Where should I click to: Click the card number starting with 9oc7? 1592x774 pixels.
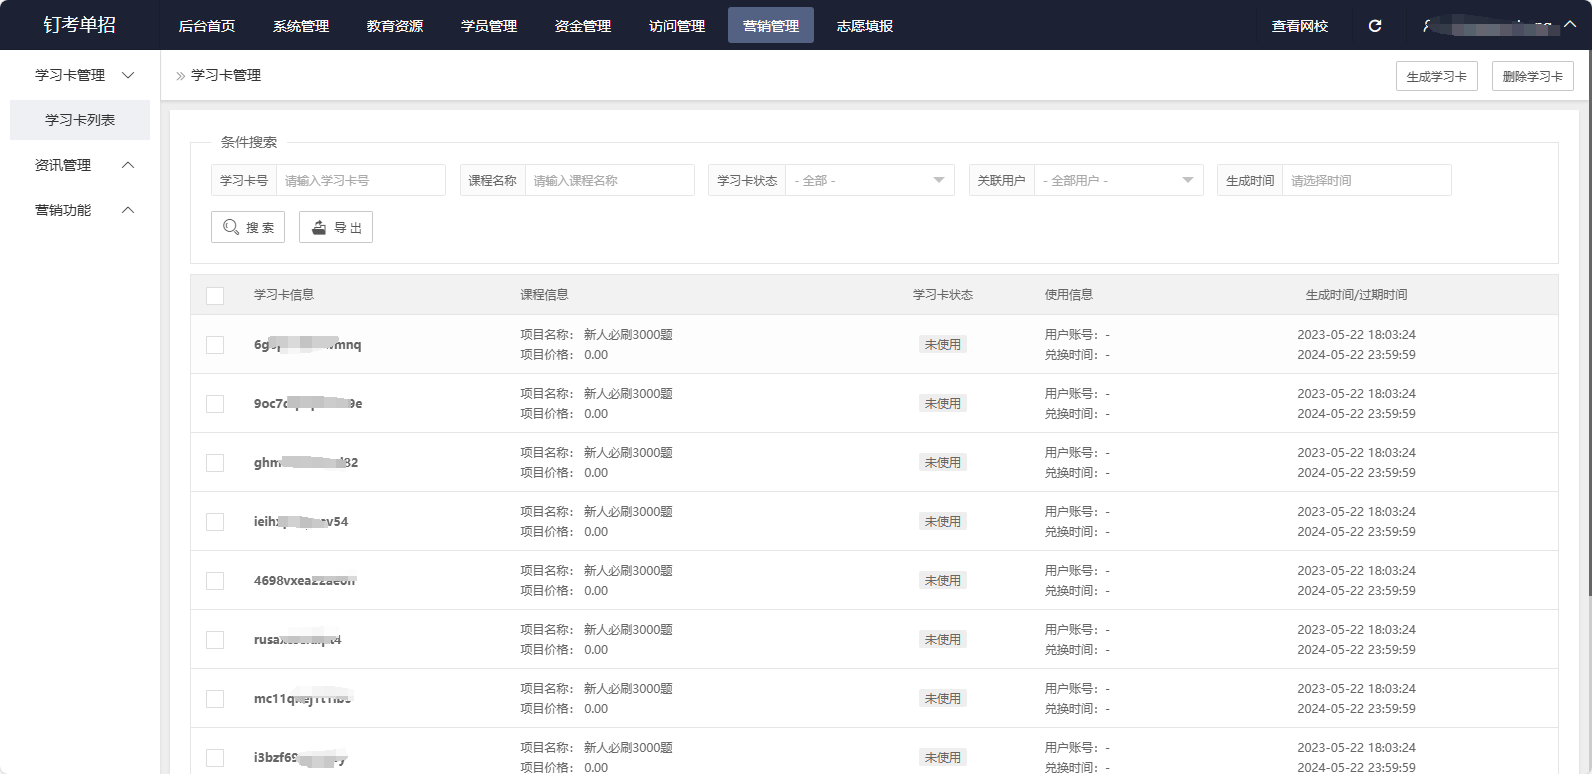(x=308, y=404)
